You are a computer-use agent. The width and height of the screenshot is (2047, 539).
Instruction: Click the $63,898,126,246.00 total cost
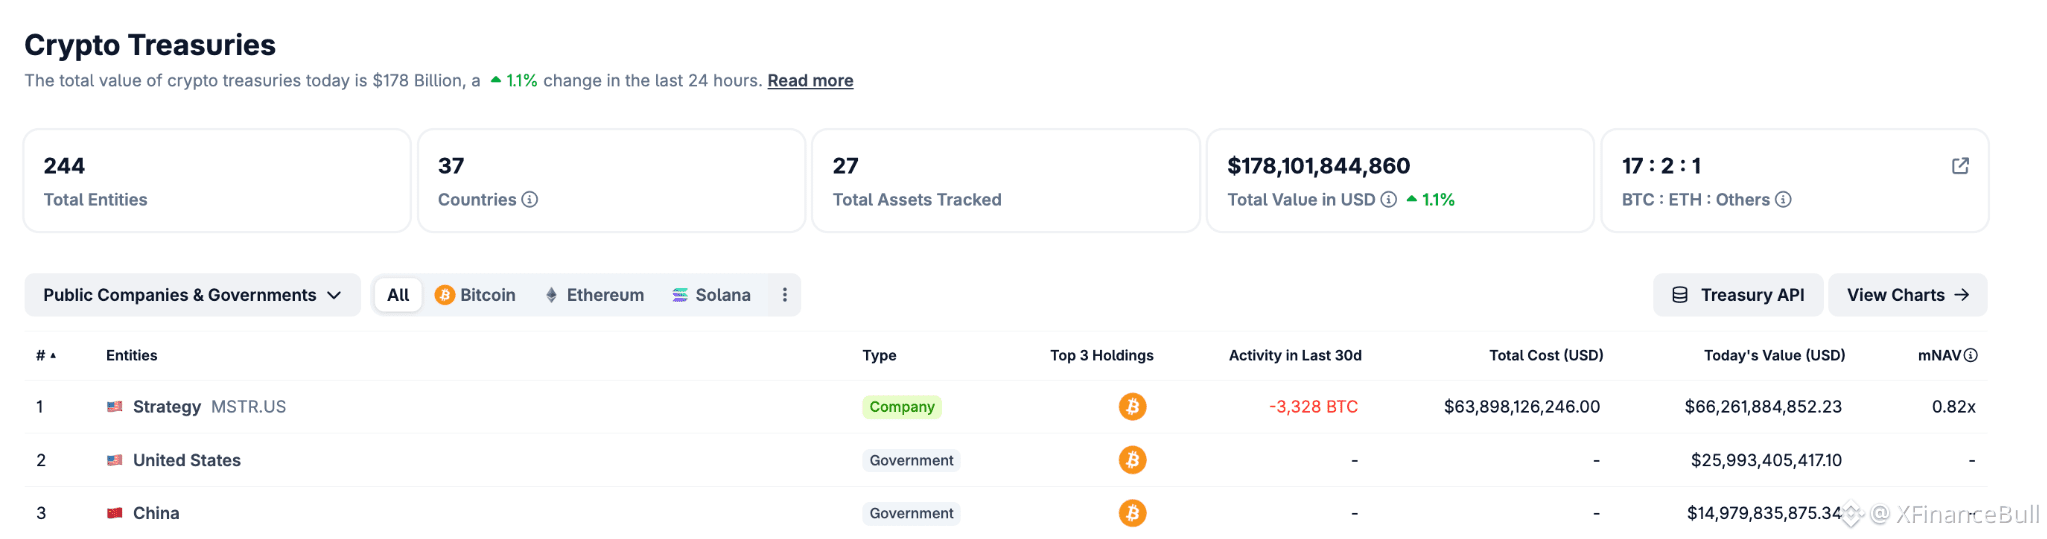coord(1522,407)
